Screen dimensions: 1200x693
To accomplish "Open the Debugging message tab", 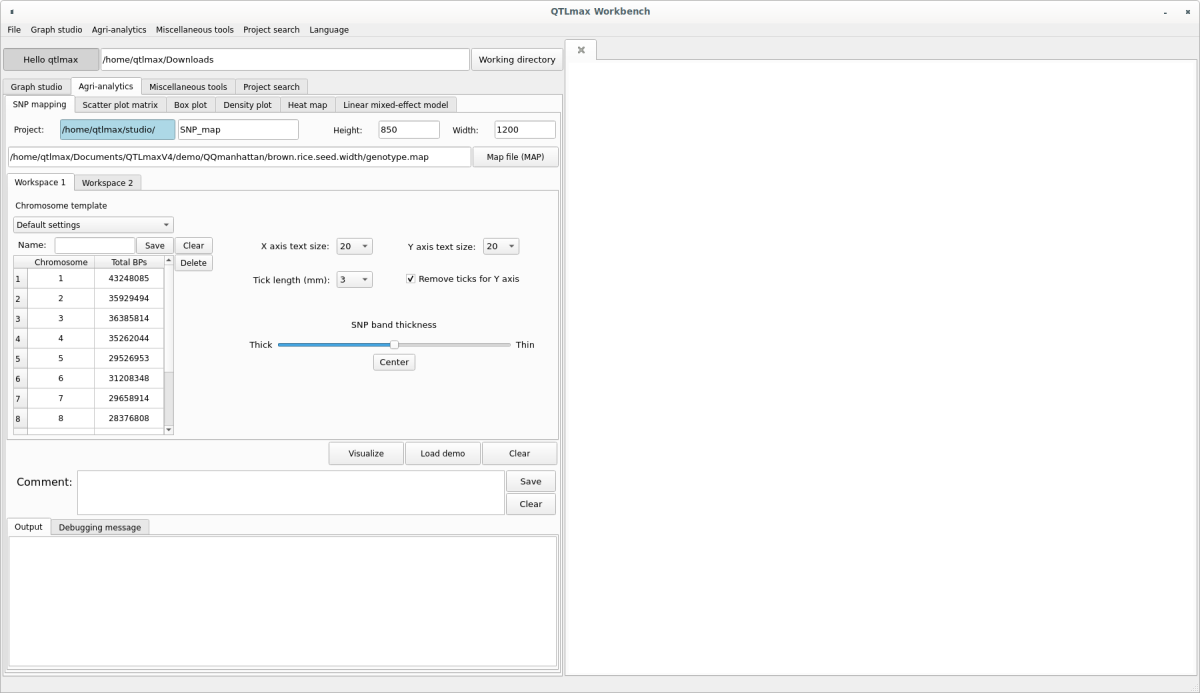I will click(99, 527).
